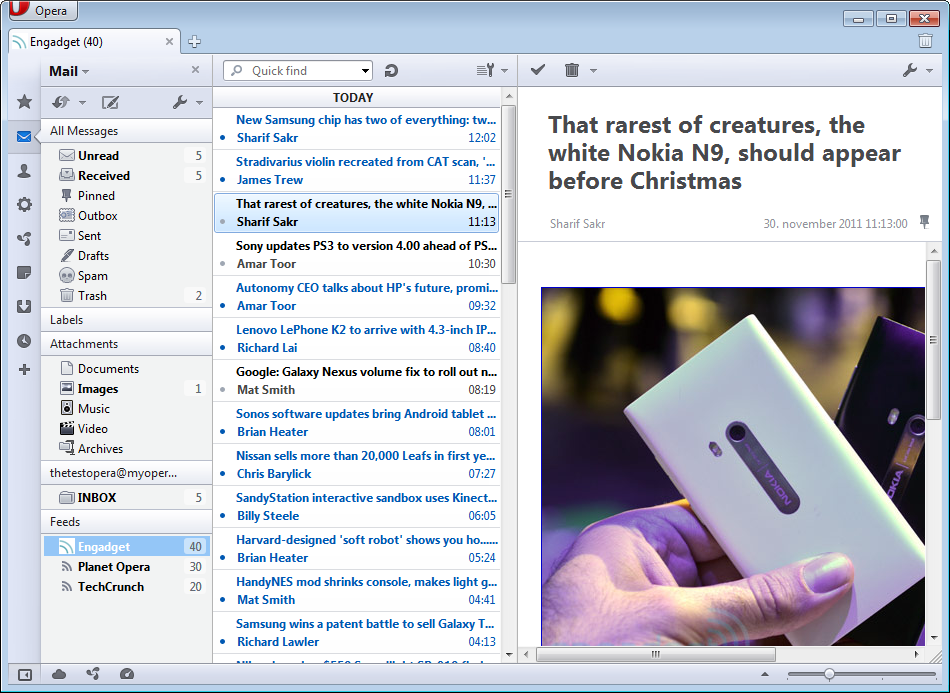Viewport: 950px width, 693px height.
Task: Click the Check/Send mail icon
Action: (x=61, y=102)
